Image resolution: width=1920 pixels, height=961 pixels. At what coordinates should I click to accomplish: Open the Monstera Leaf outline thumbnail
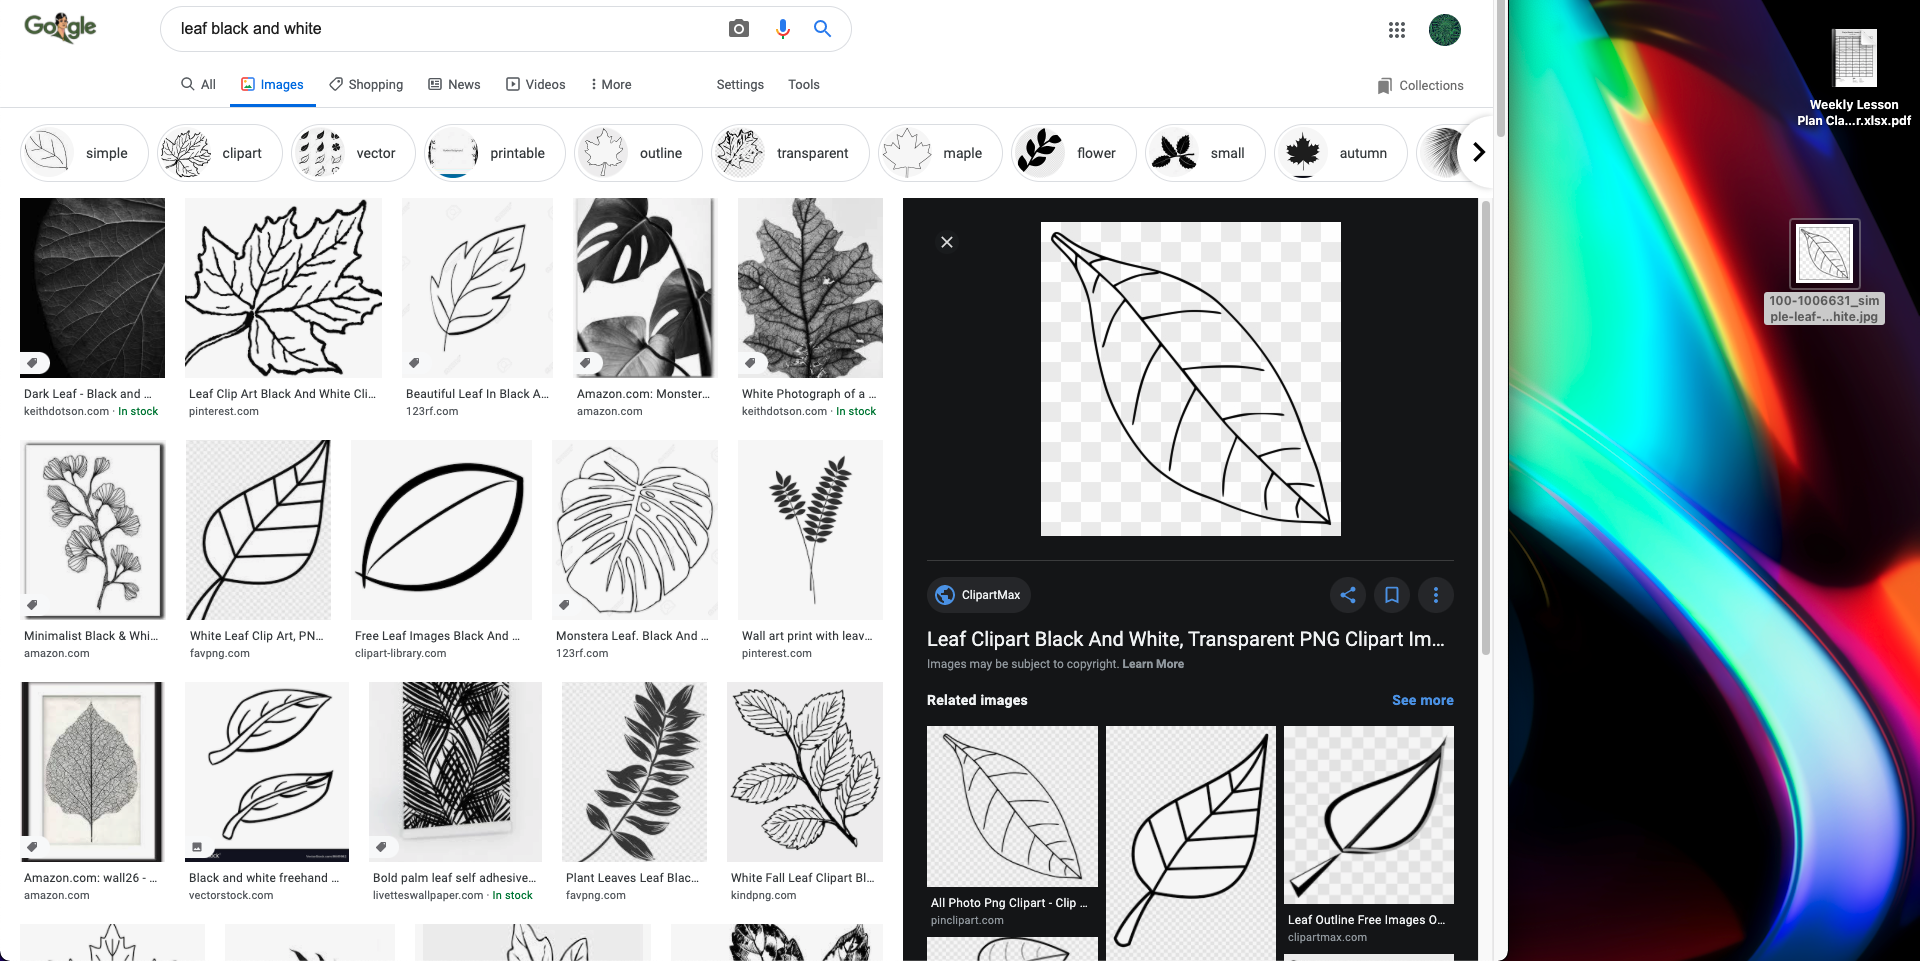(x=635, y=530)
